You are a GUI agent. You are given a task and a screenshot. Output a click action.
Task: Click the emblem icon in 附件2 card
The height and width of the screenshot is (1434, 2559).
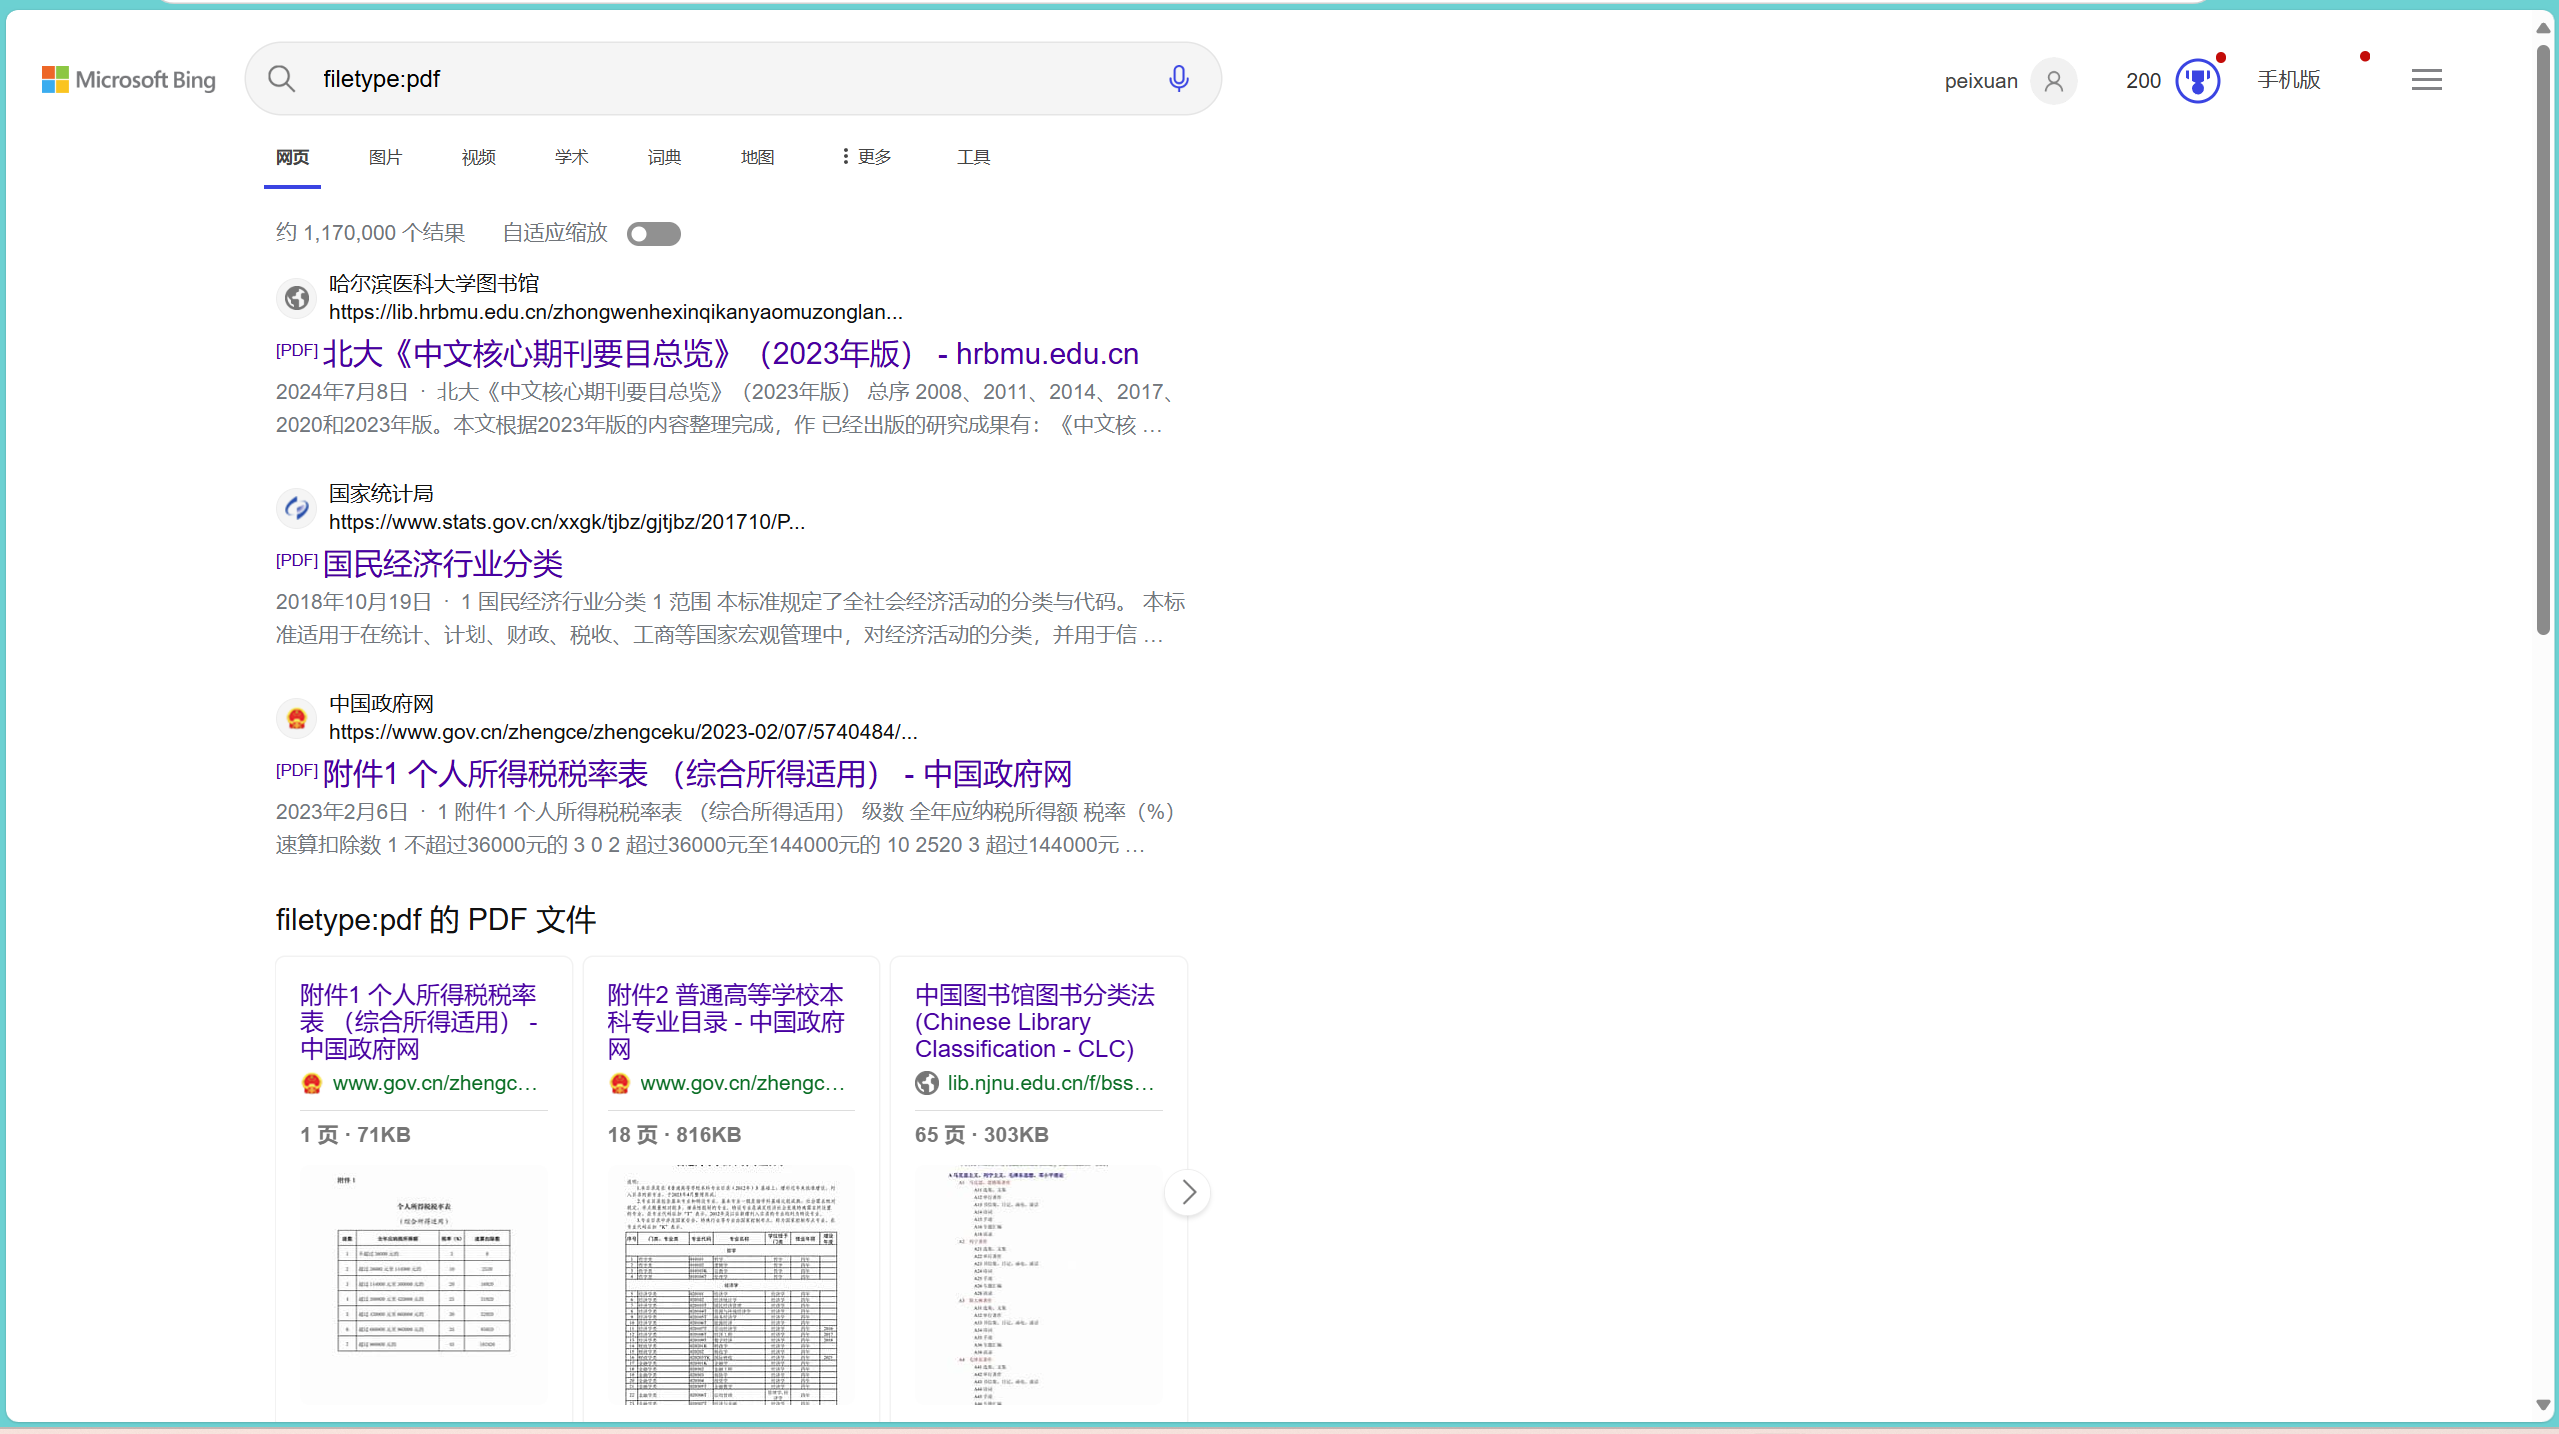pos(619,1083)
